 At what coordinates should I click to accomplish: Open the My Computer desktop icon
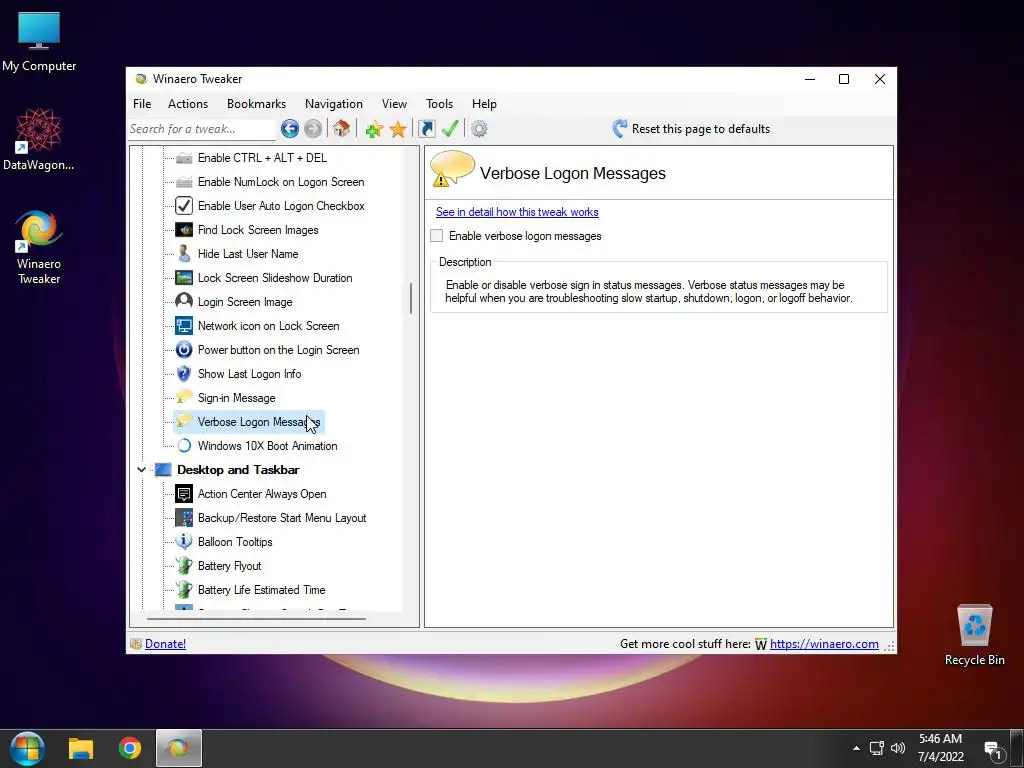pos(39,42)
